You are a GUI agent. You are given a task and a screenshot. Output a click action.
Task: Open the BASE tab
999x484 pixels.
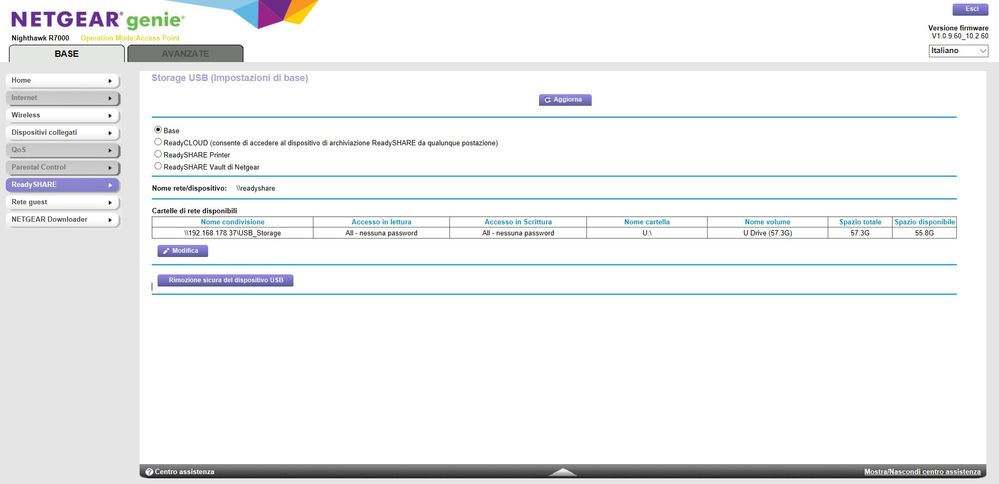tap(66, 54)
